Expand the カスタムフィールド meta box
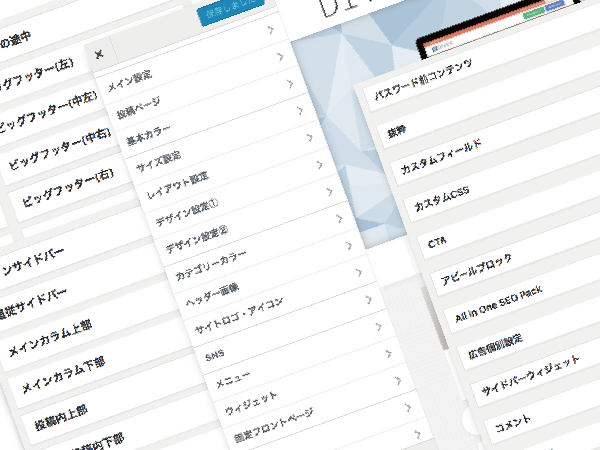 pyautogui.click(x=440, y=156)
